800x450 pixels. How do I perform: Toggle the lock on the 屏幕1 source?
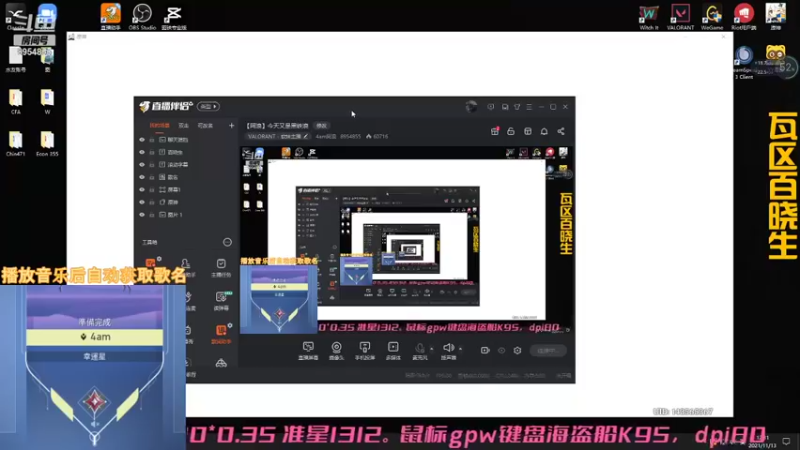[x=152, y=189]
